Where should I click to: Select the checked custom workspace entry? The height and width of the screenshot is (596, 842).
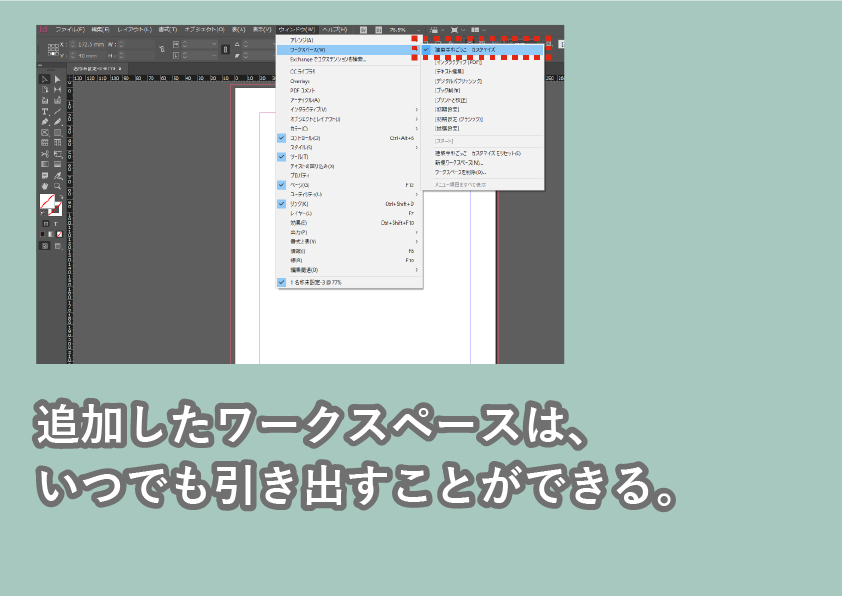(x=482, y=49)
